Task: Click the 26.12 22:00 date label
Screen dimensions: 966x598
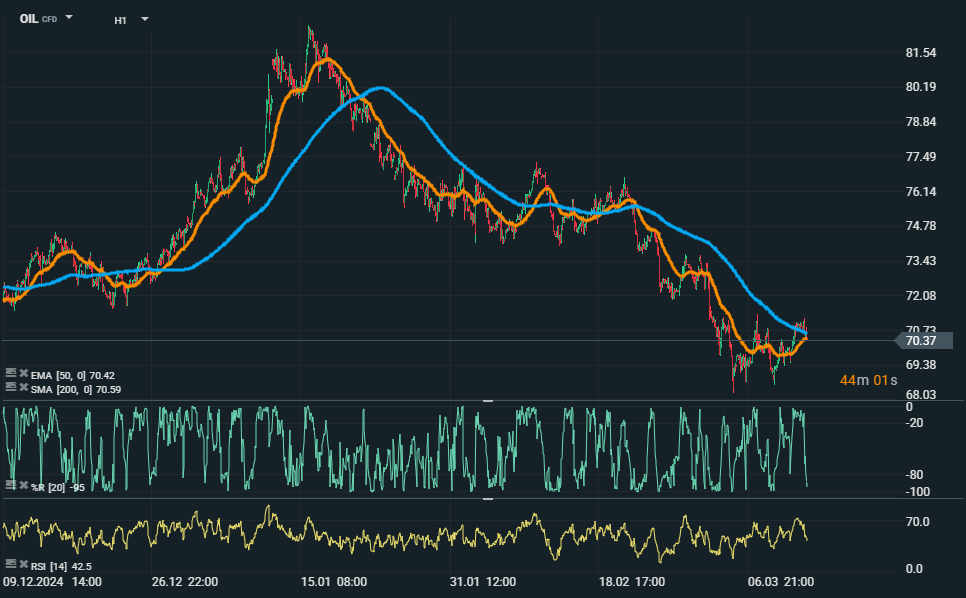Action: [x=185, y=582]
